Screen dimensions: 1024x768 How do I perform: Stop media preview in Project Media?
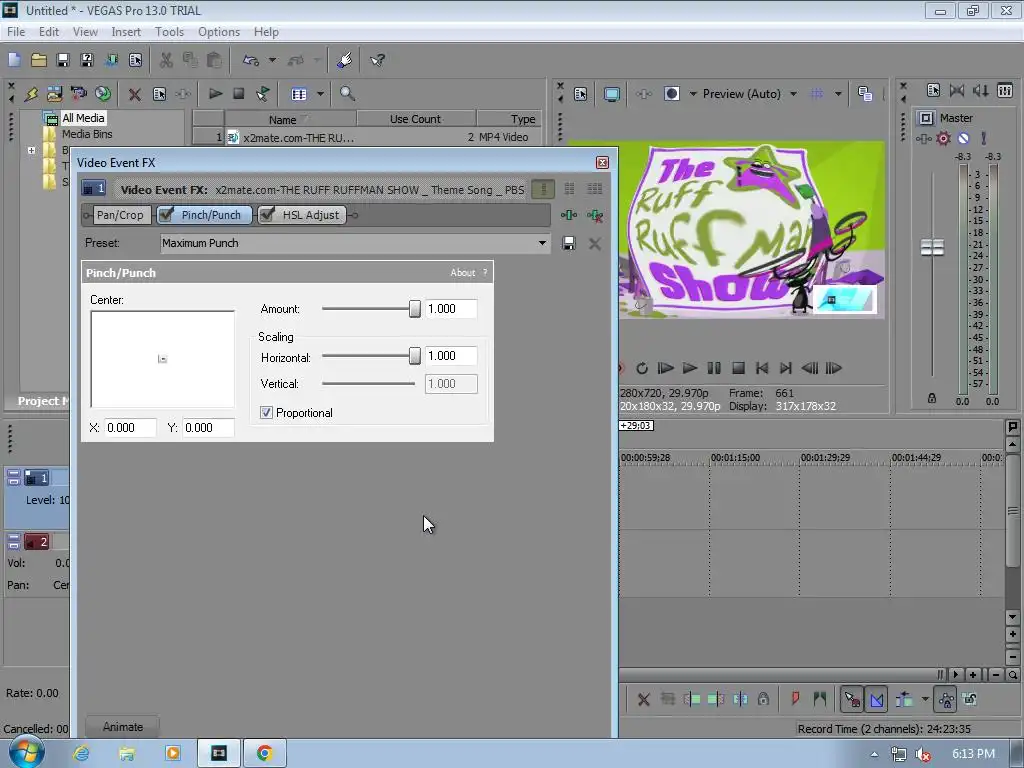(x=238, y=93)
